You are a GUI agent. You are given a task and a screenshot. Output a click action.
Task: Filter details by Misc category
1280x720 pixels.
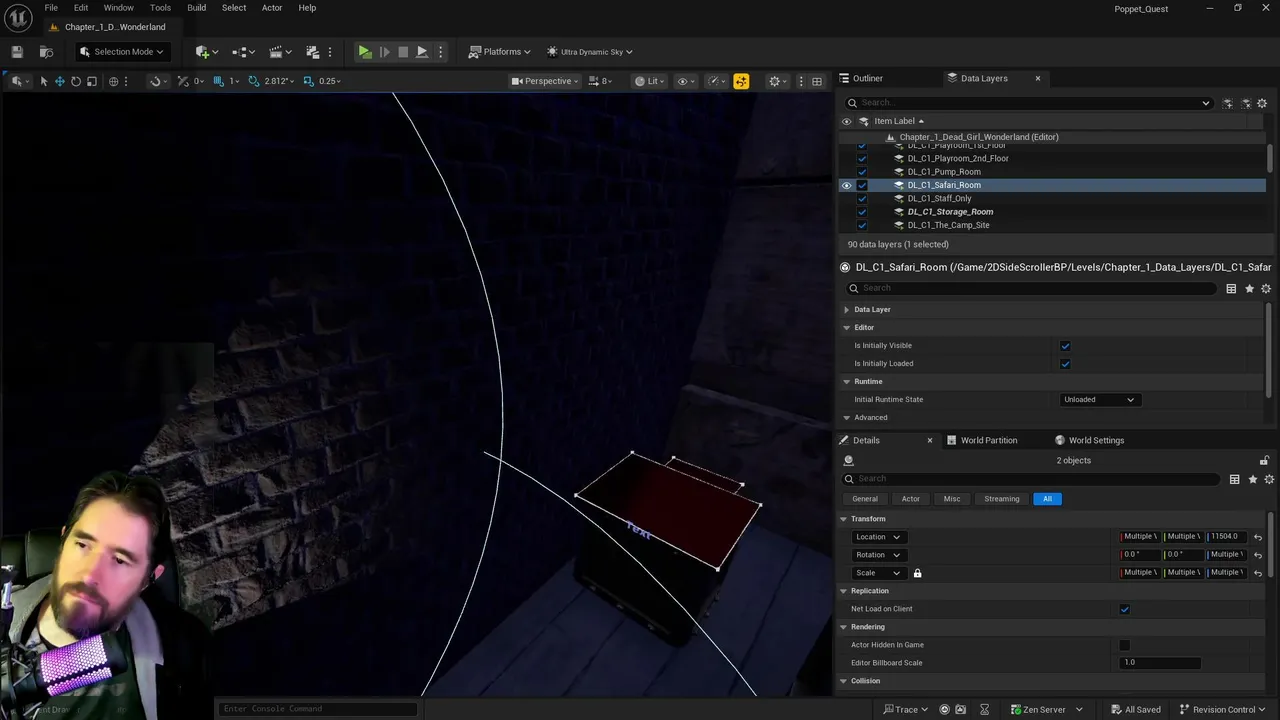click(x=952, y=499)
